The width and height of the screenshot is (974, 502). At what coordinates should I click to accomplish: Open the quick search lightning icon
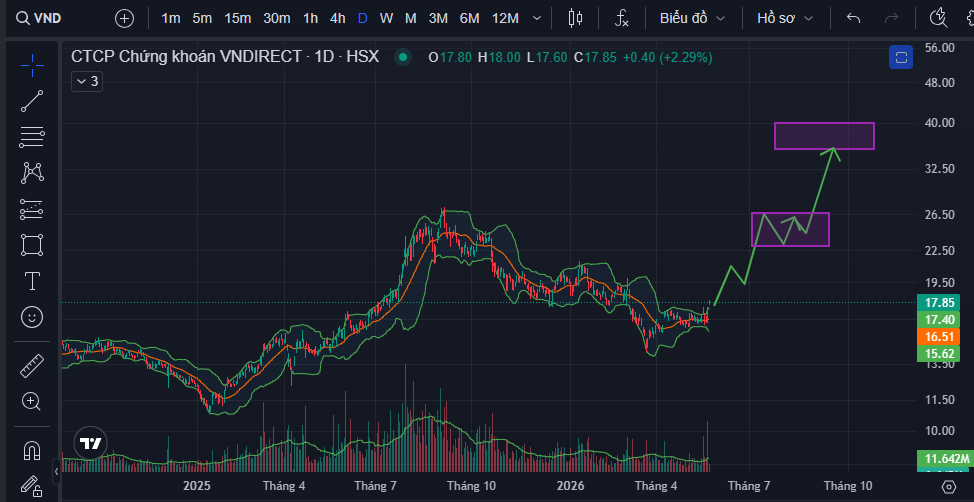click(938, 19)
